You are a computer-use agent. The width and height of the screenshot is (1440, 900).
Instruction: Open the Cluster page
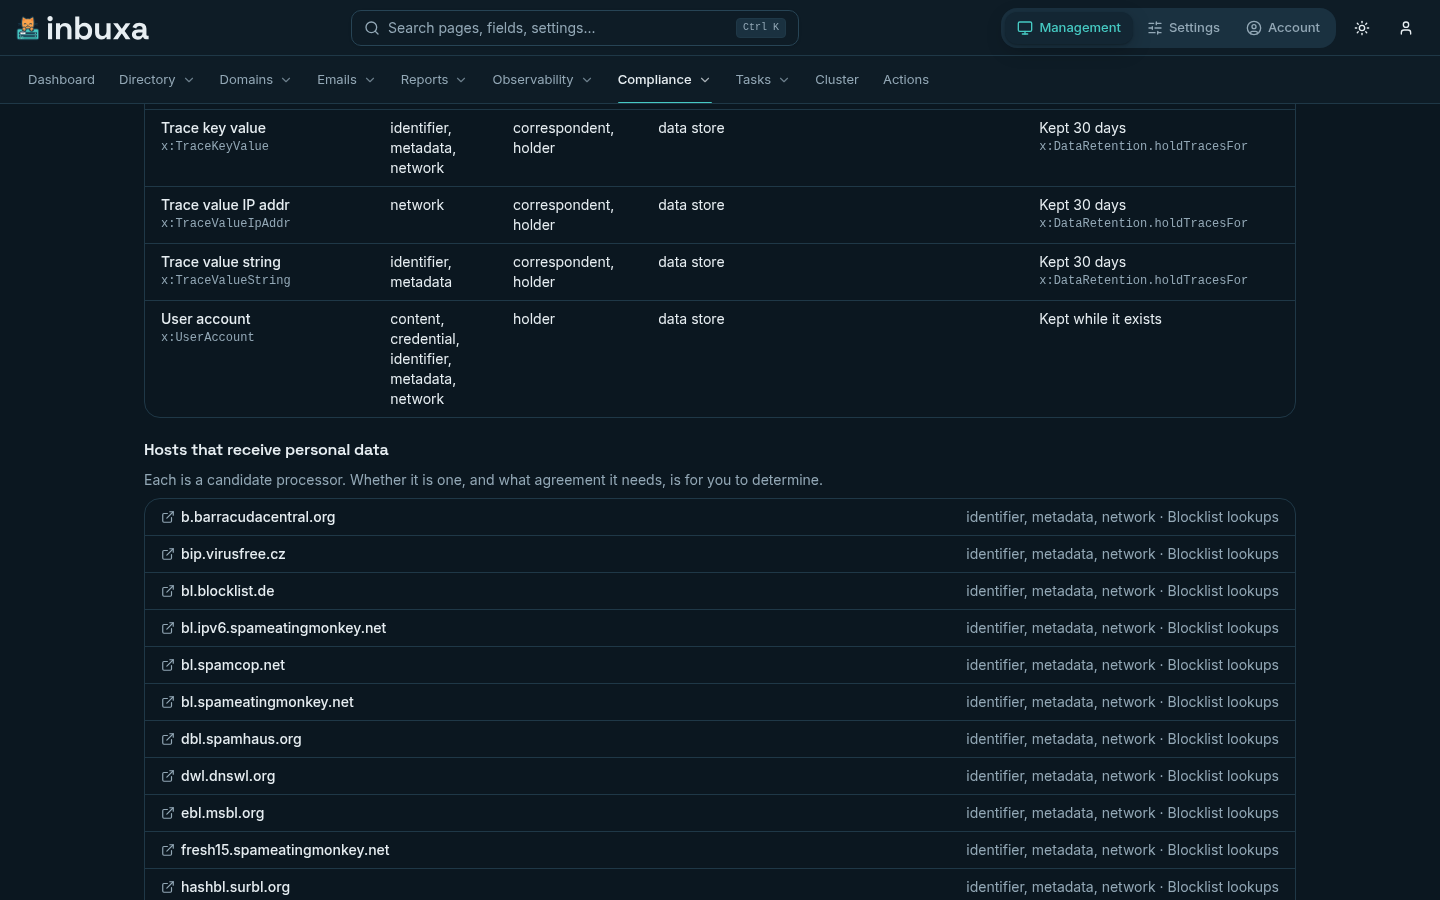tap(837, 80)
